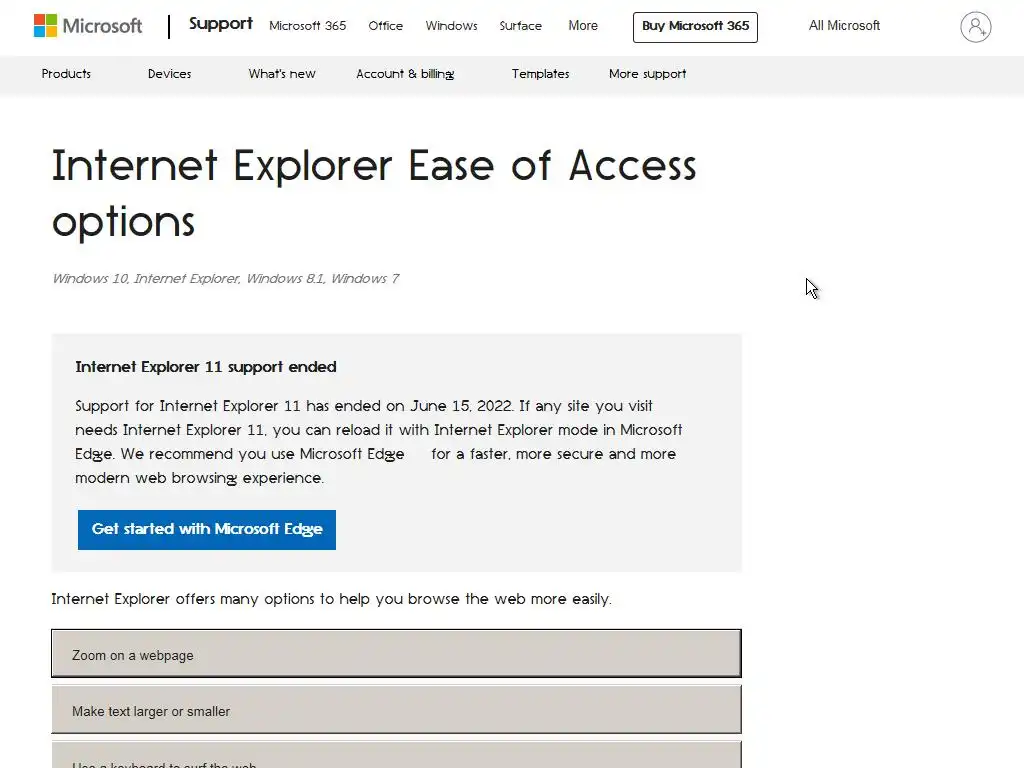Select Office in the top navigation
Image resolution: width=1024 pixels, height=768 pixels.
click(x=385, y=26)
